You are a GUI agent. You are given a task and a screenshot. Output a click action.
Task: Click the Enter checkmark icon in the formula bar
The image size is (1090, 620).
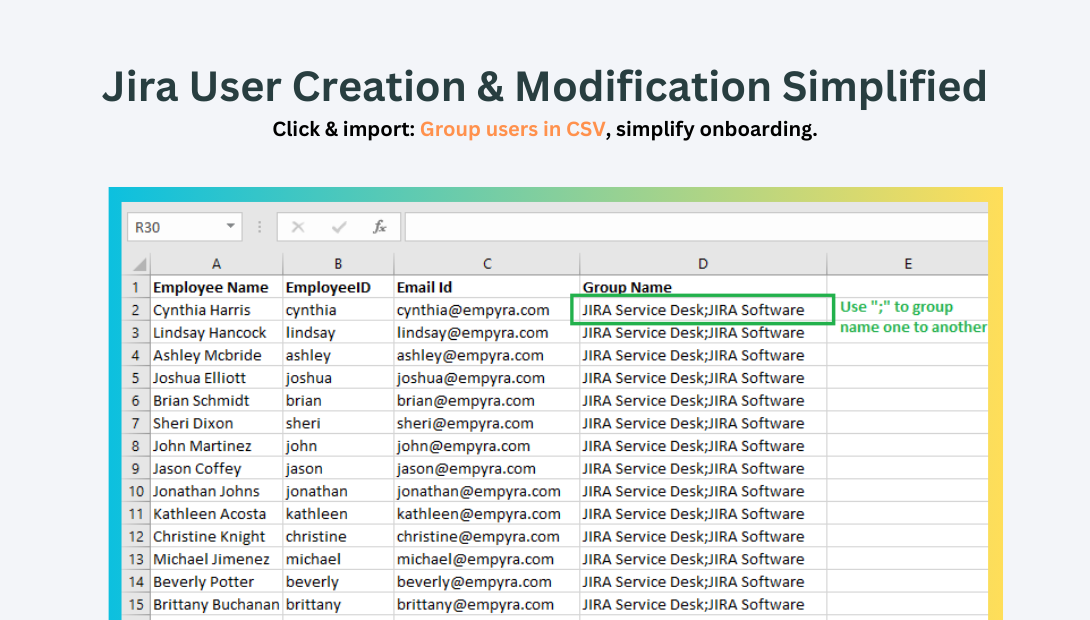[x=338, y=227]
